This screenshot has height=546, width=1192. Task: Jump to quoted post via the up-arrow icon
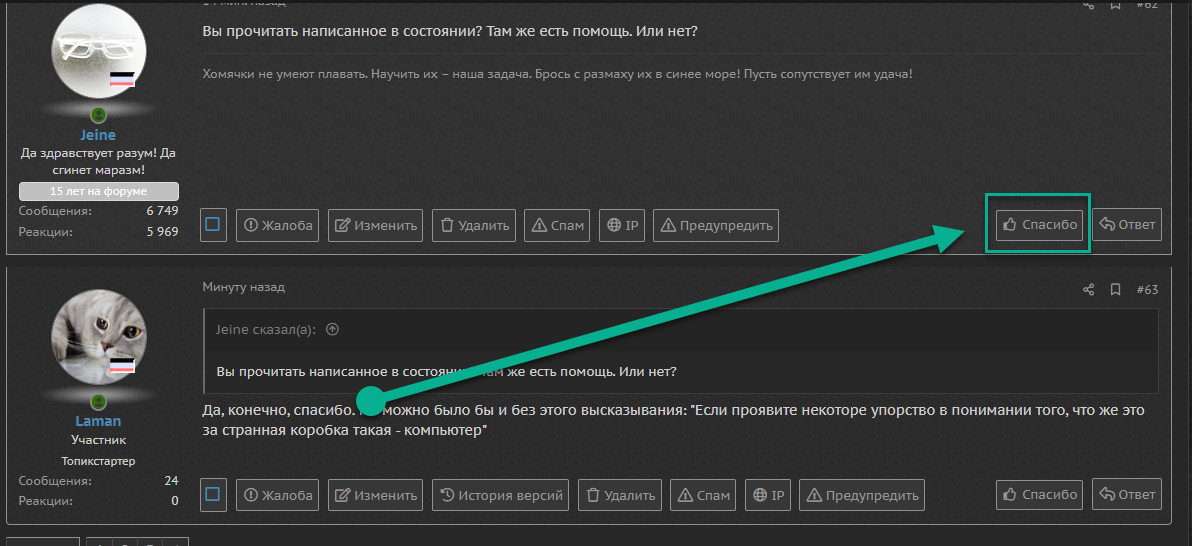tap(331, 330)
